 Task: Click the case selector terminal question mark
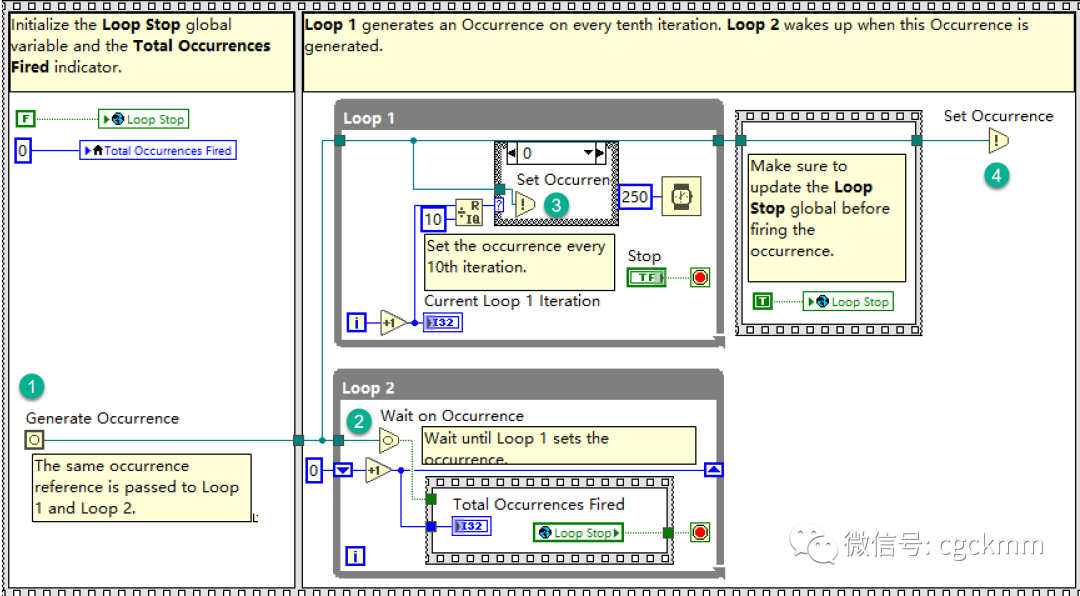[499, 205]
